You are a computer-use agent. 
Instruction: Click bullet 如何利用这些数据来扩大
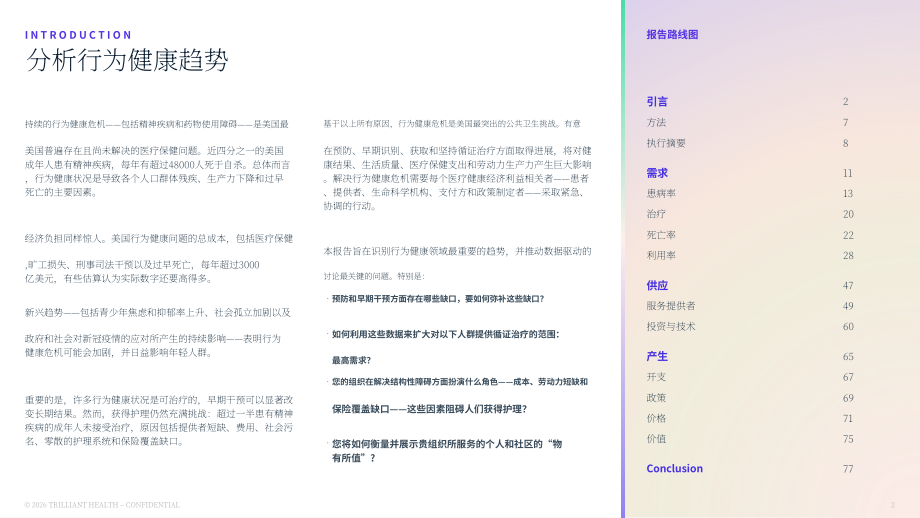click(x=445, y=334)
